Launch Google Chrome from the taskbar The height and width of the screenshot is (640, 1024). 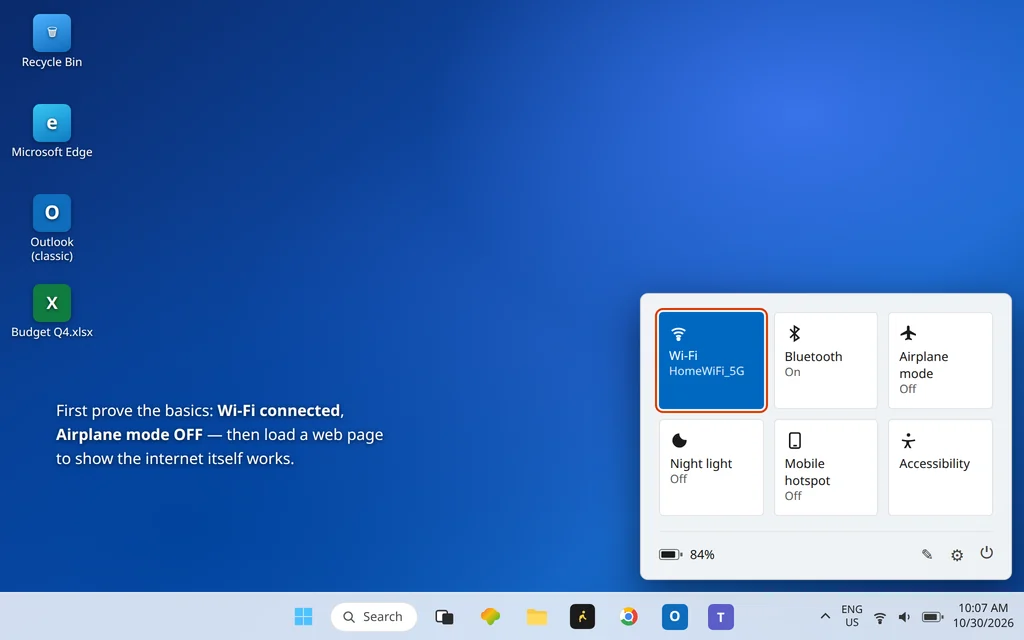628,616
